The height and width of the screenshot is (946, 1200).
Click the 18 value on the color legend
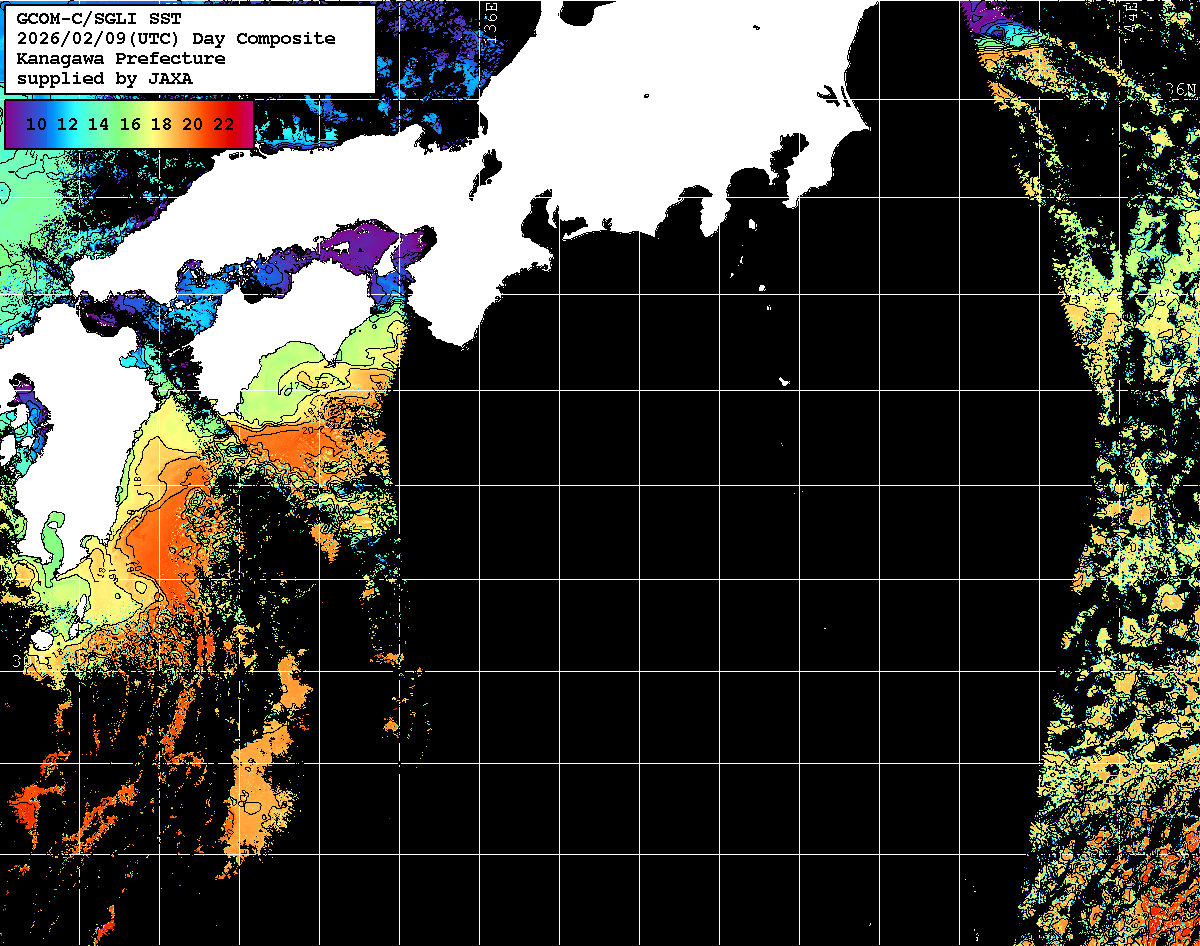[161, 125]
